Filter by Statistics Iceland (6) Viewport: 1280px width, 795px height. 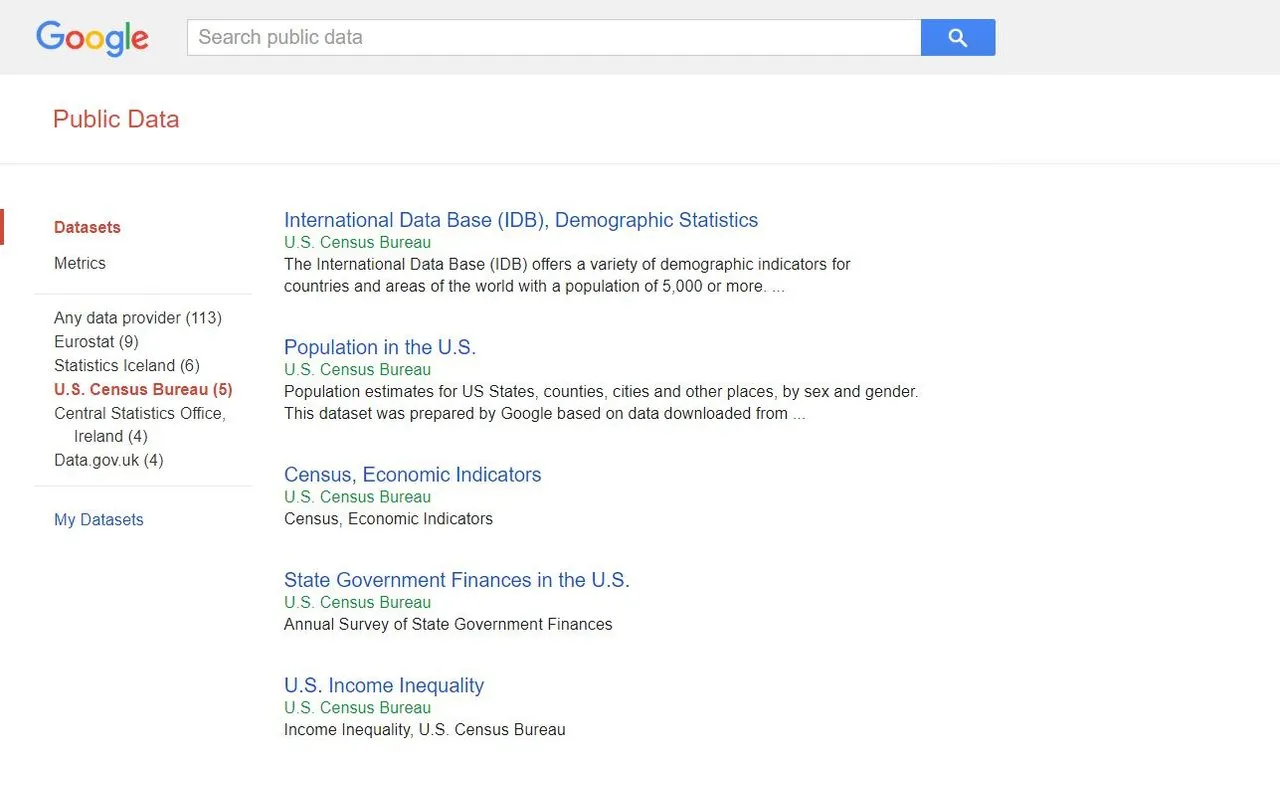[127, 366]
